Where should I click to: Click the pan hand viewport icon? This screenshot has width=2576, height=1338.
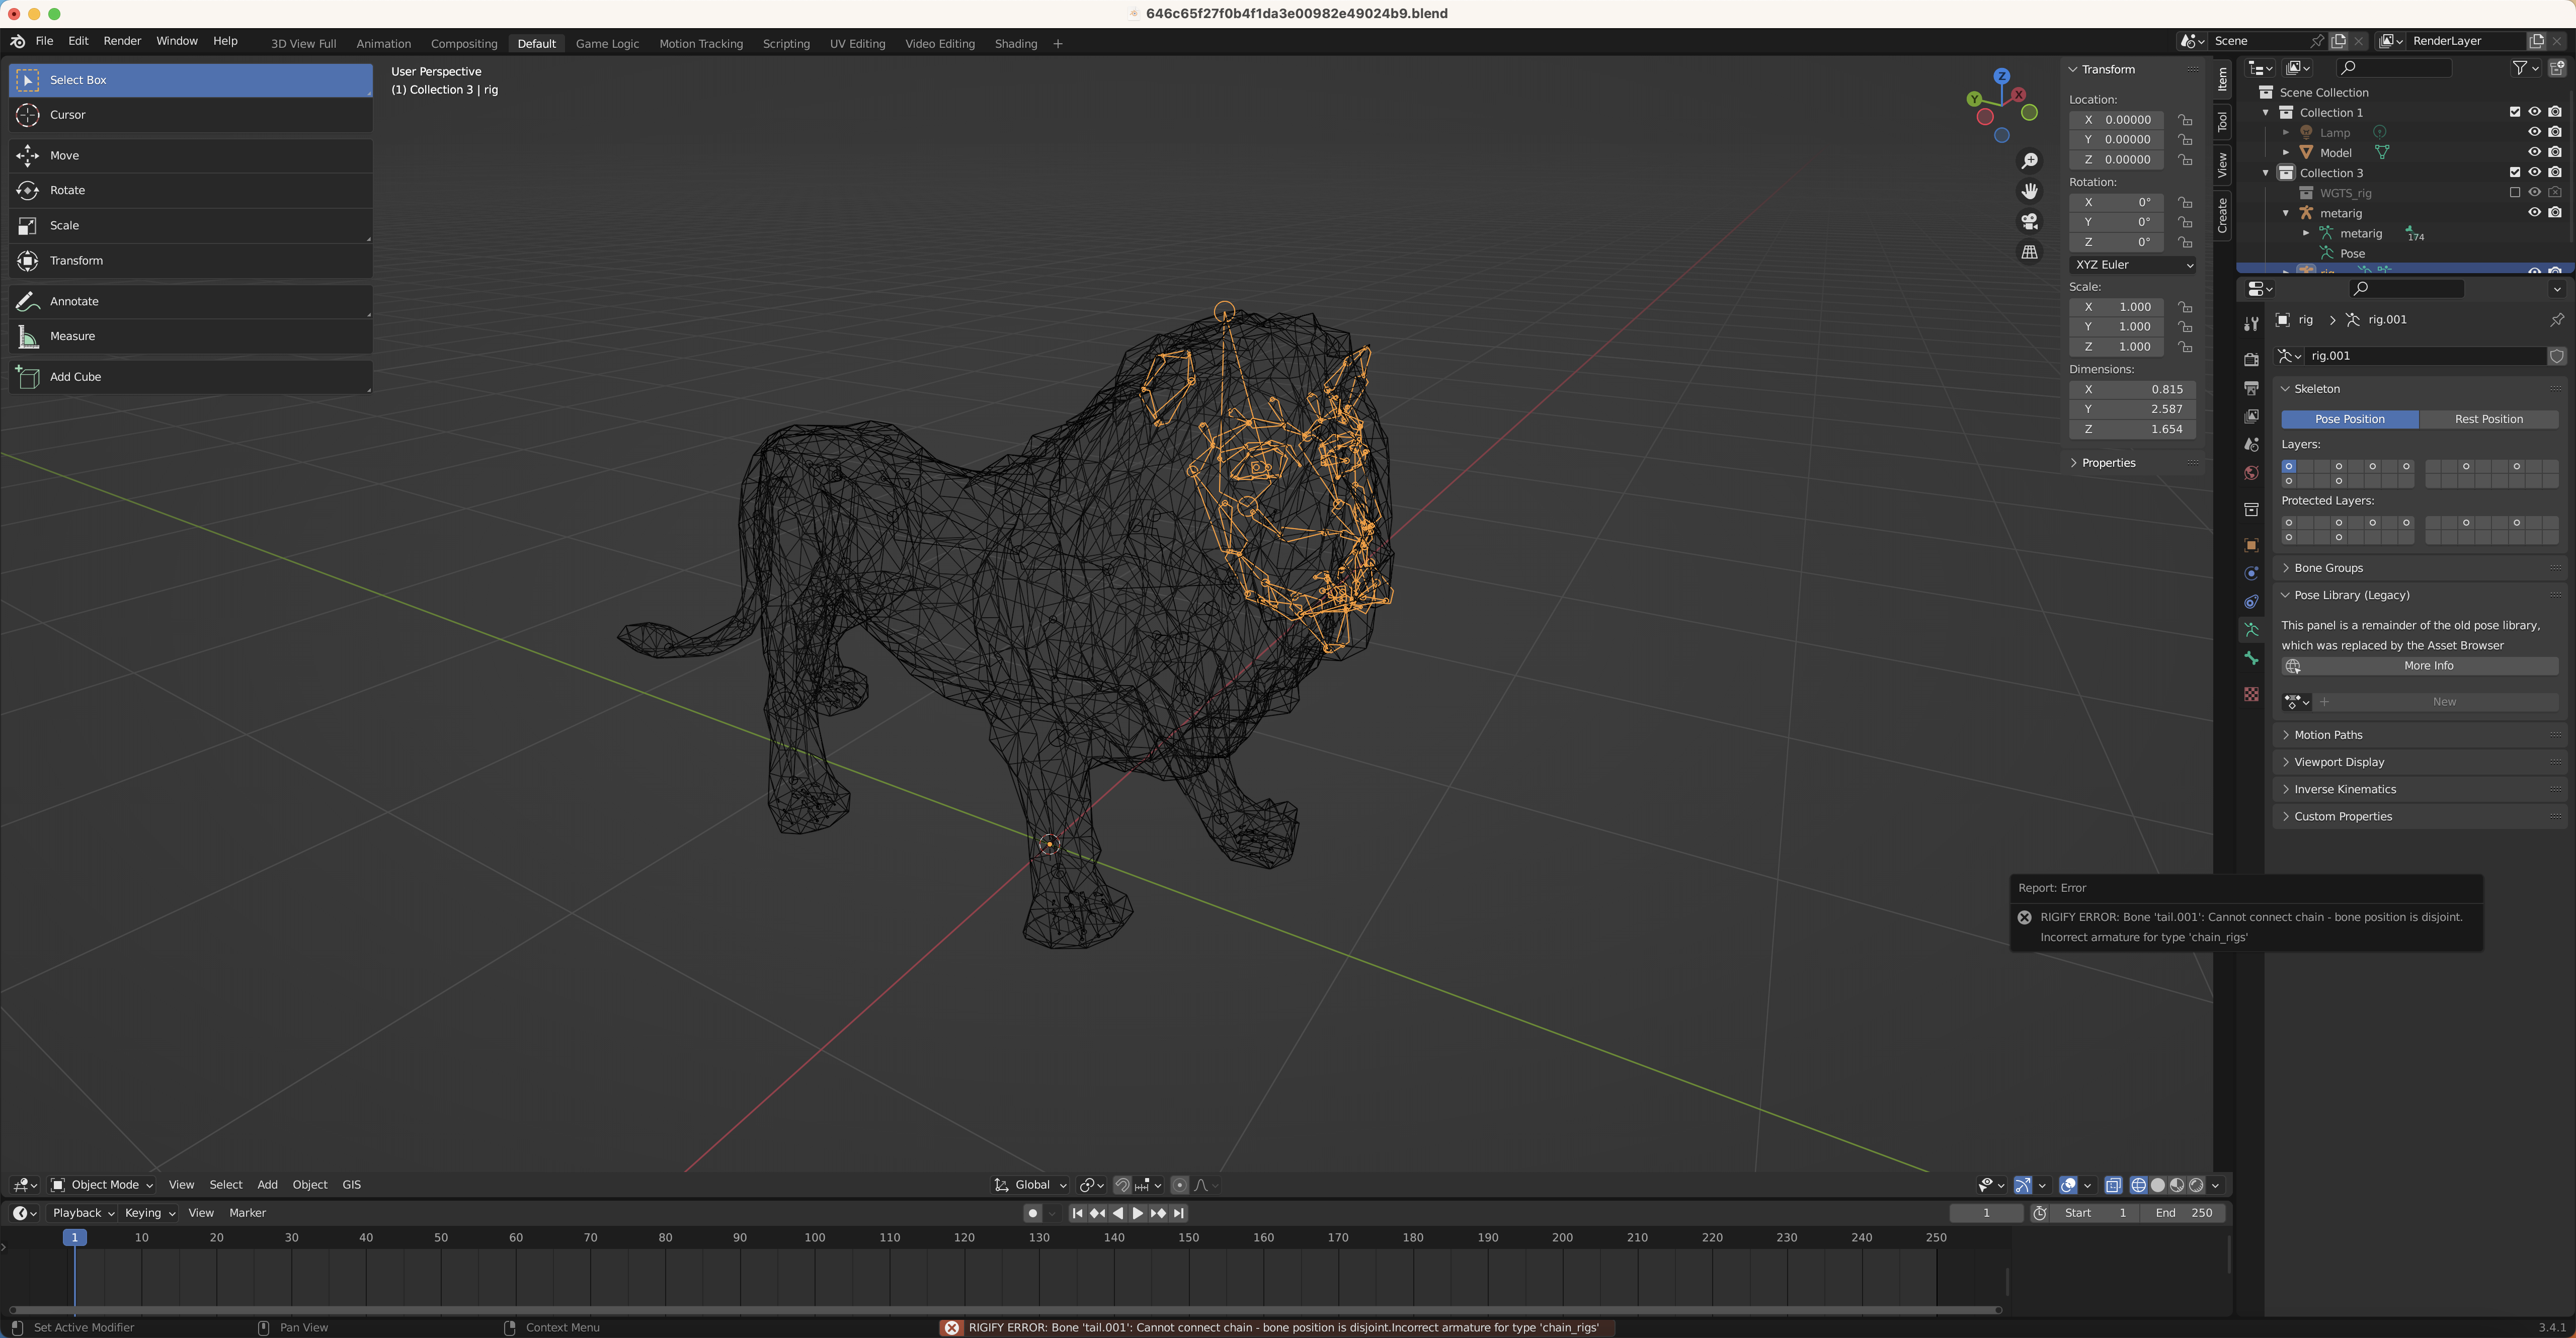coord(2029,191)
